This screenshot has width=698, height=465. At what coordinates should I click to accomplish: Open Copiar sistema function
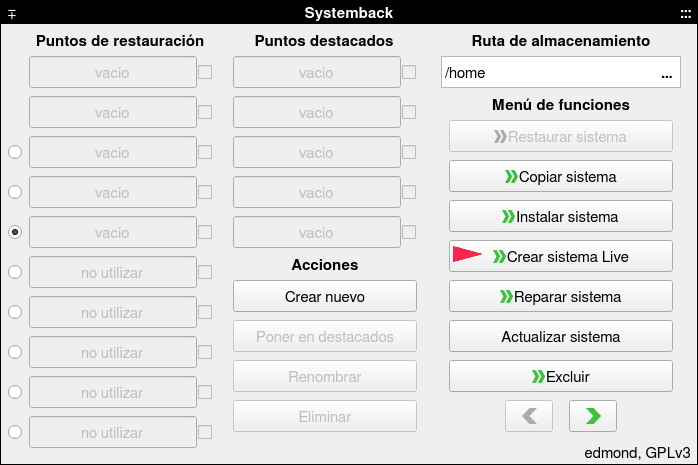(x=561, y=176)
